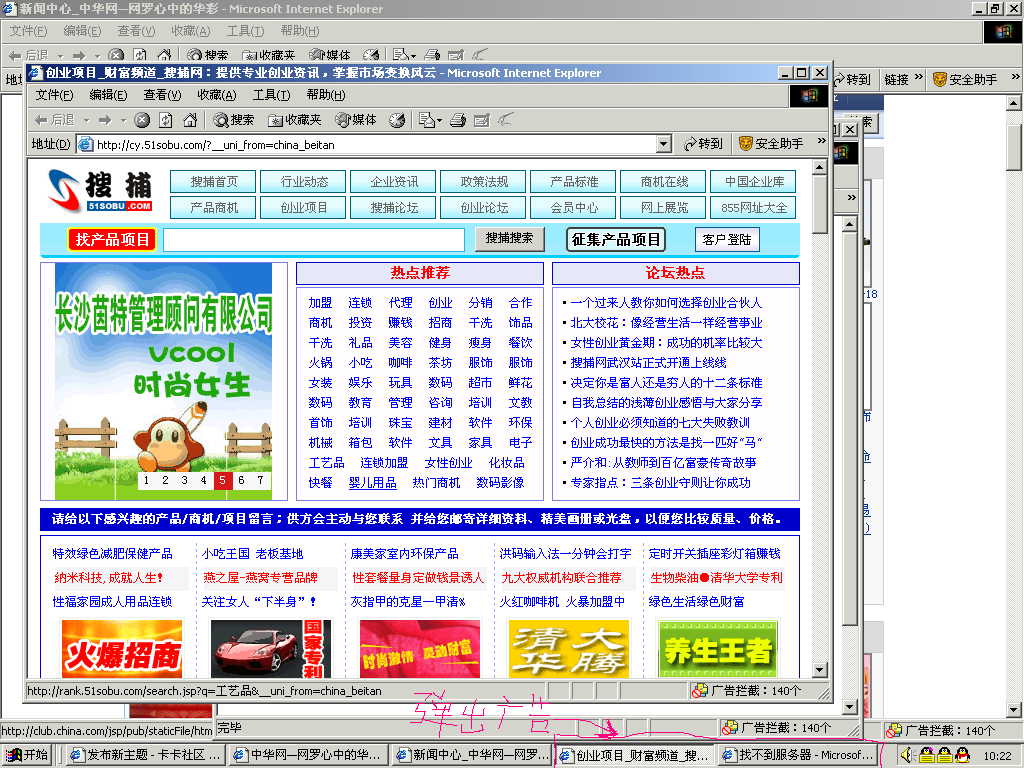Click the vcool 时尚女生 banner image
The image size is (1024, 768).
coord(163,381)
